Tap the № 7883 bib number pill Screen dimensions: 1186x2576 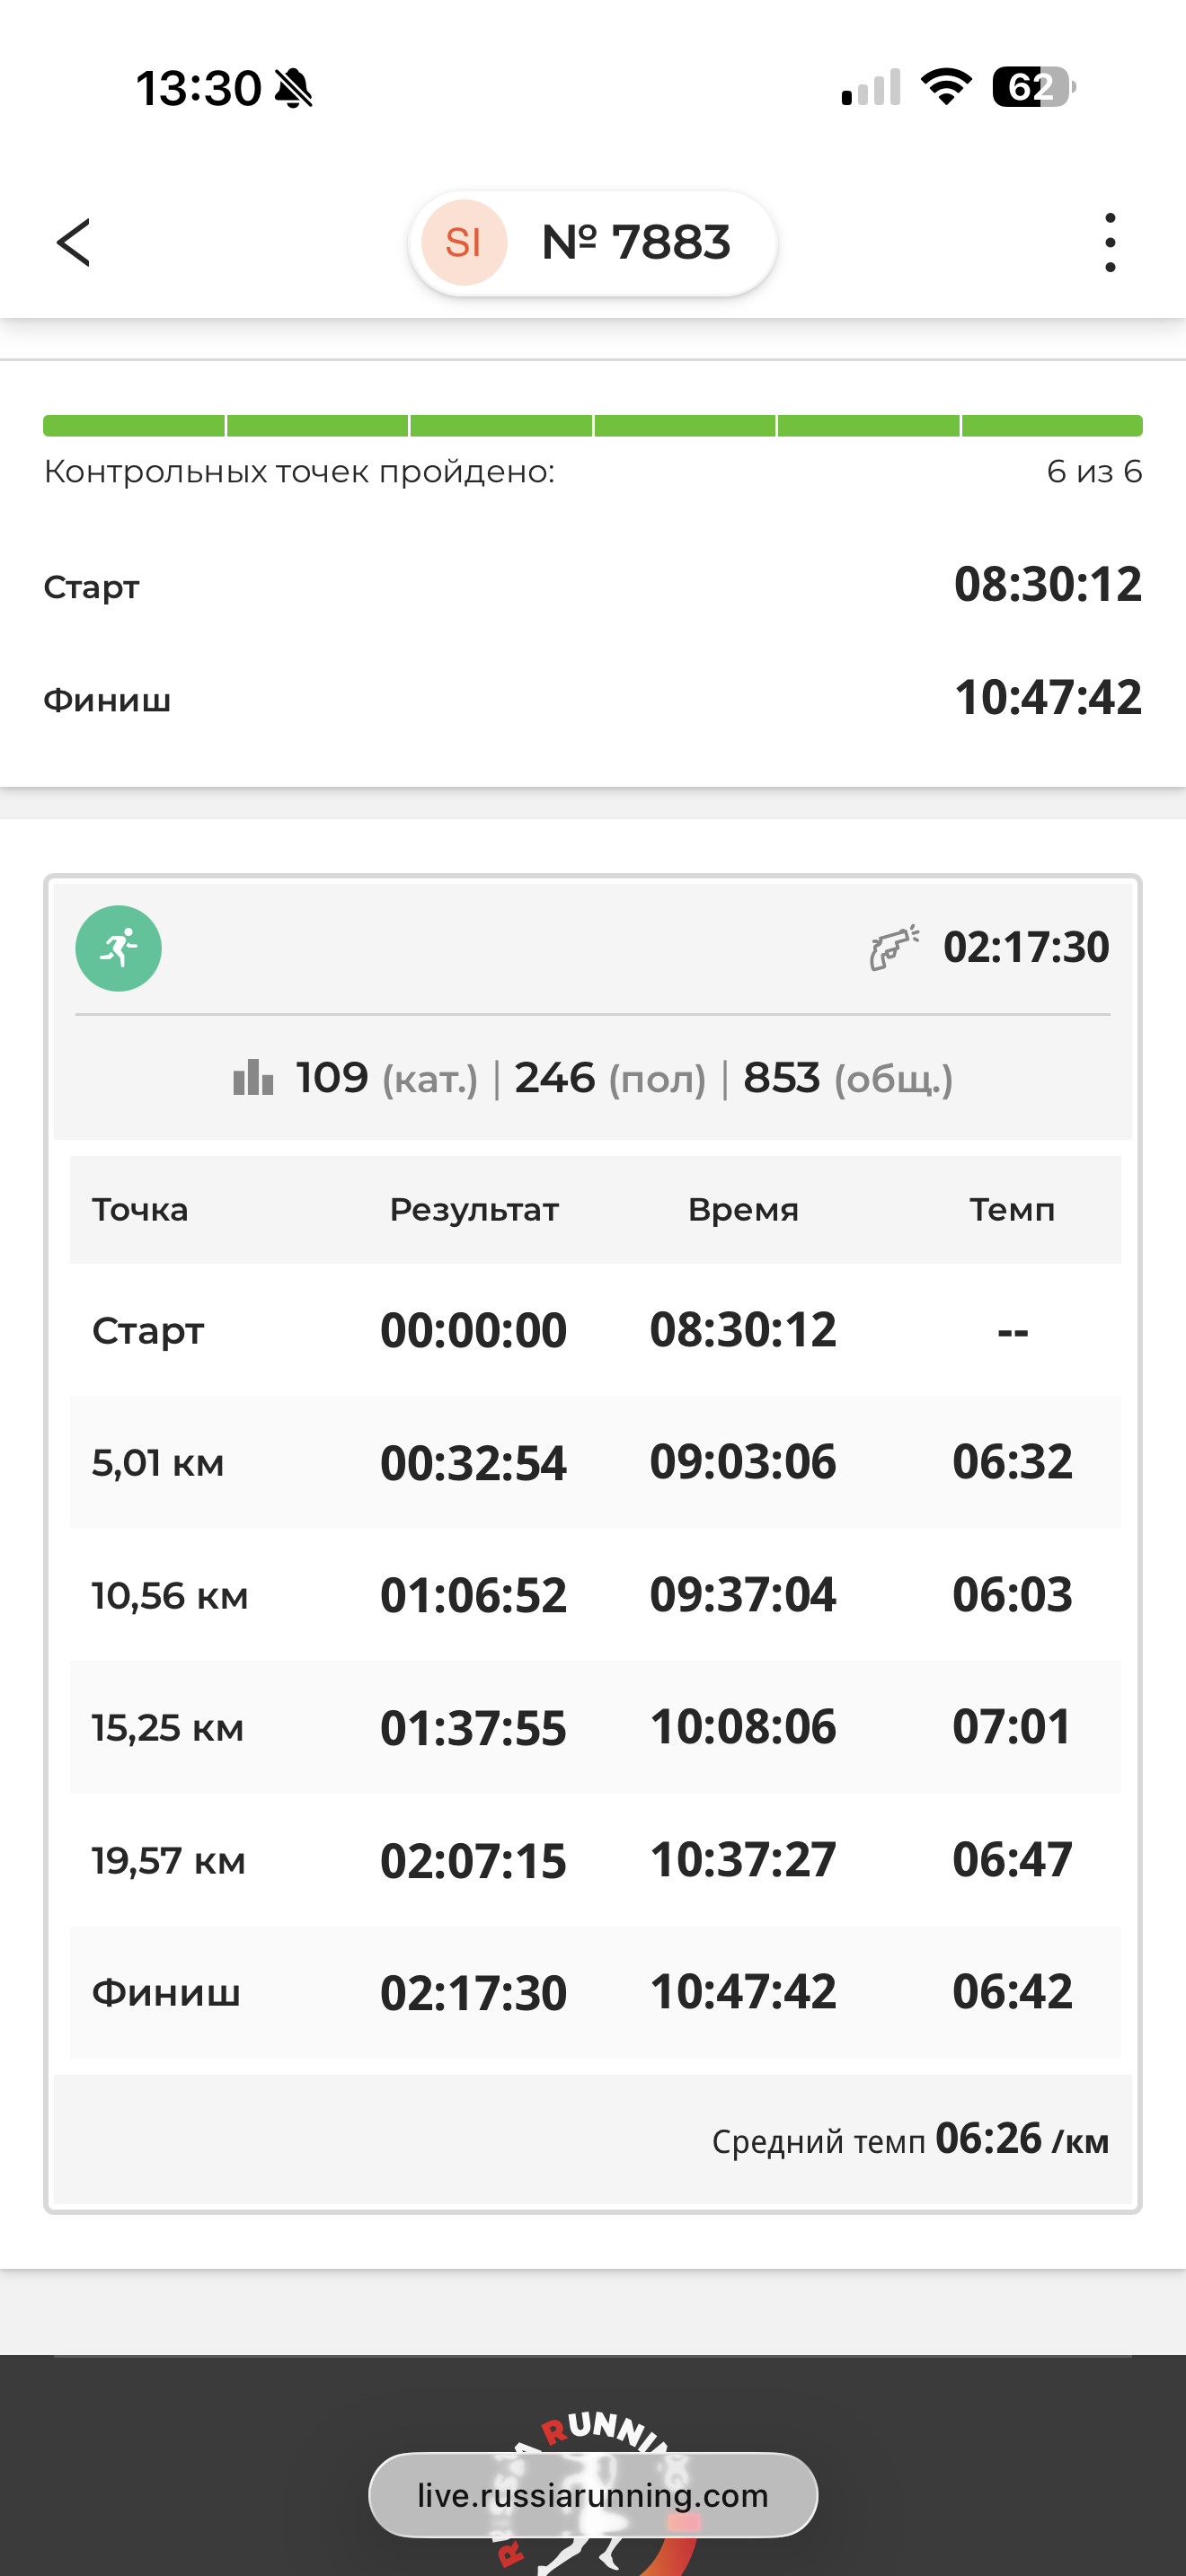pyautogui.click(x=593, y=243)
